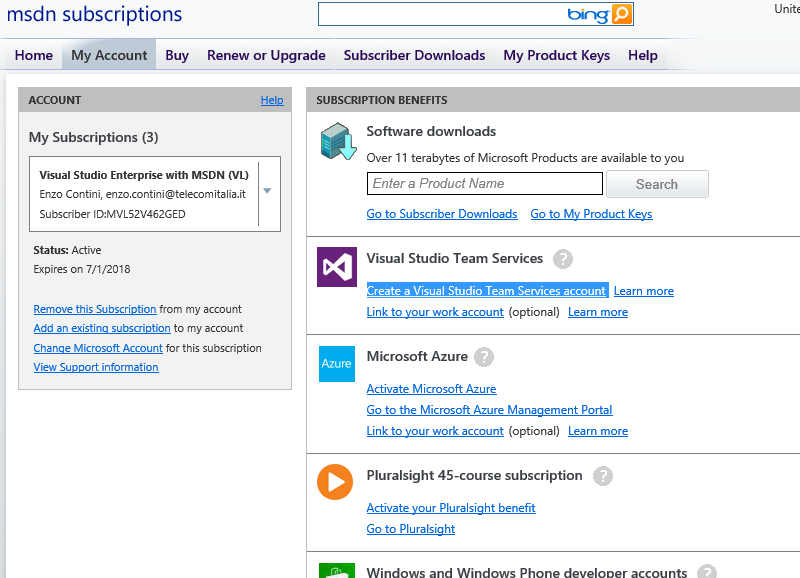Image resolution: width=800 pixels, height=578 pixels.
Task: Type in the Enter a Product Name field
Action: click(484, 184)
